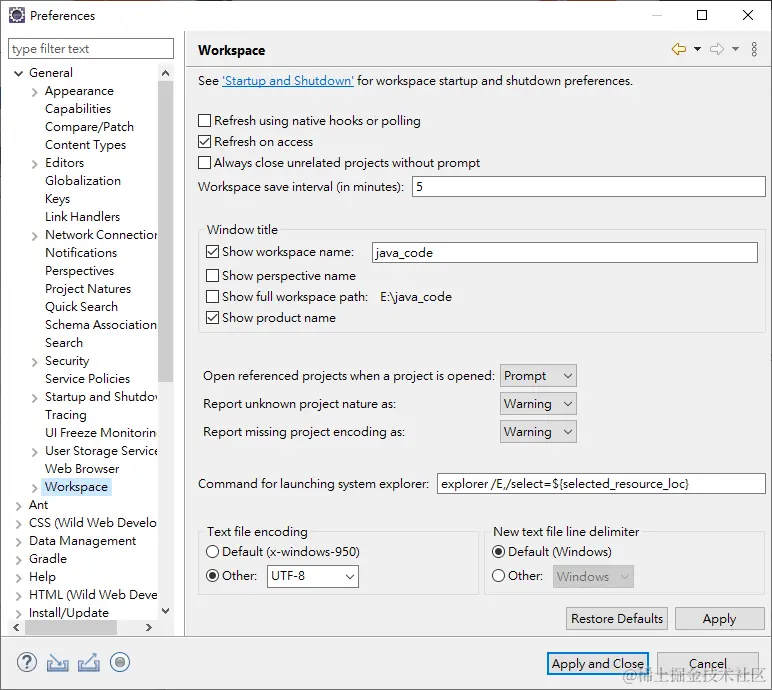
Task: Toggle the Refresh on access checkbox
Action: pos(204,142)
